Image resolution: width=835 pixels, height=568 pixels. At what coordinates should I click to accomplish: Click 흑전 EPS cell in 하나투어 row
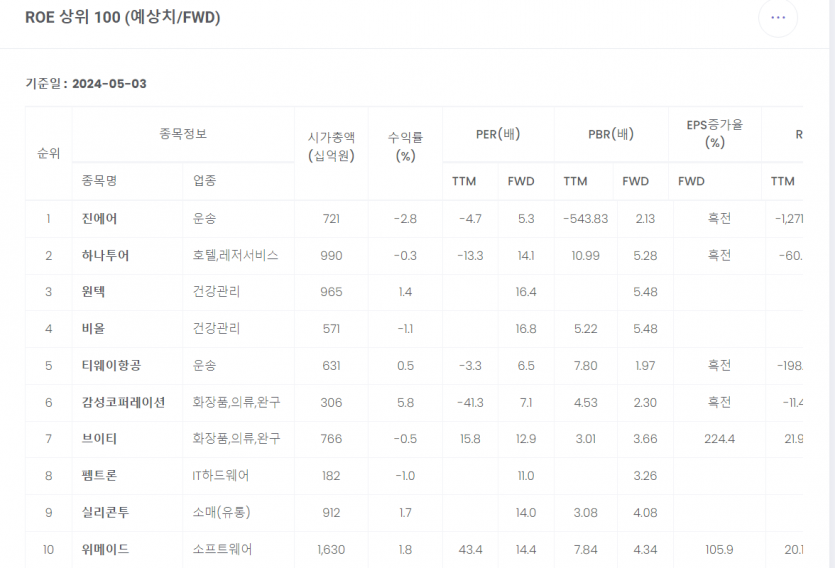coord(719,256)
